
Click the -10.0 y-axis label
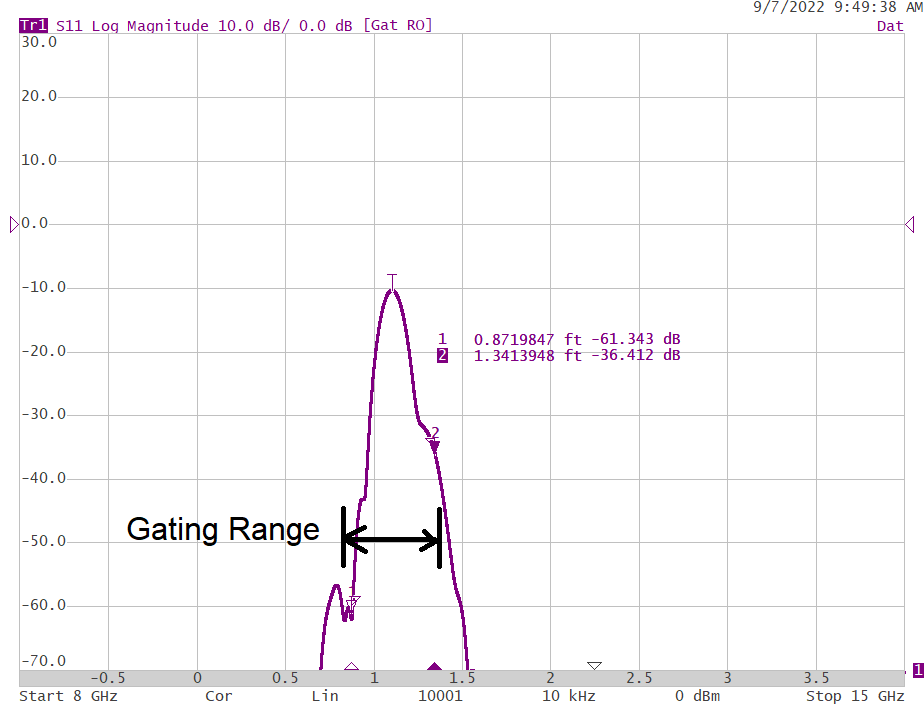click(x=44, y=287)
